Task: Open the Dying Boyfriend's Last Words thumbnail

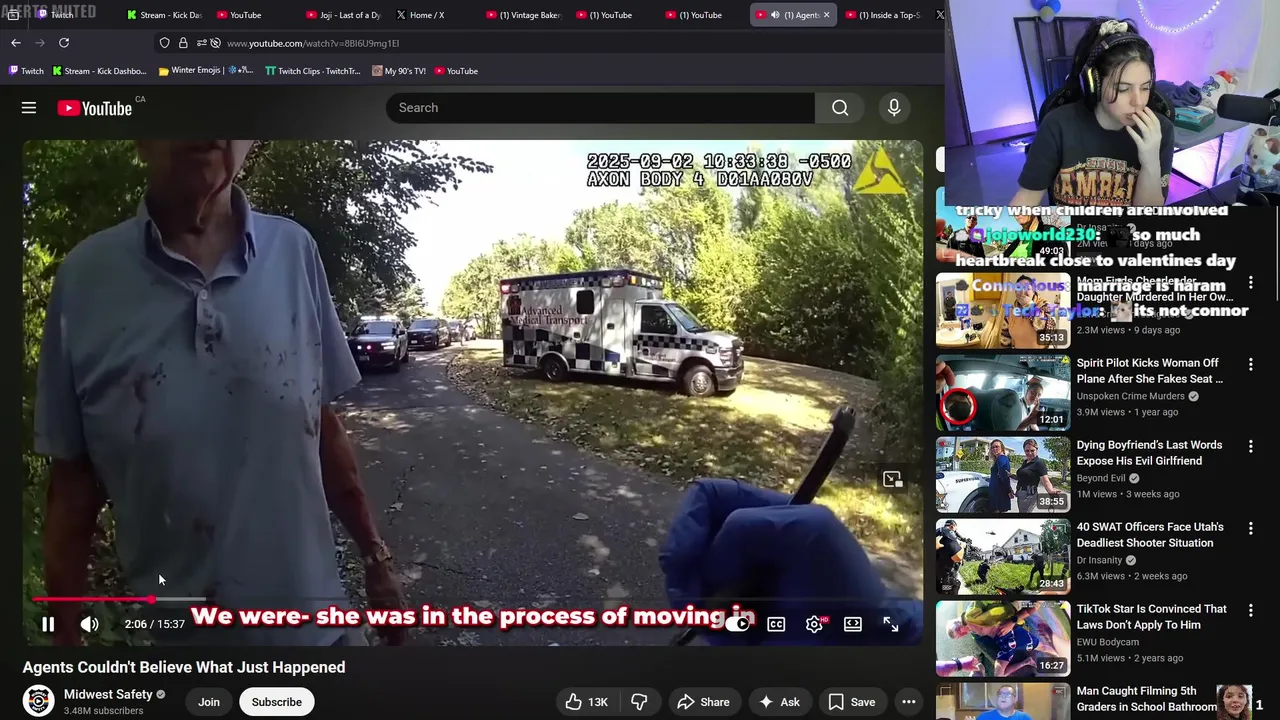Action: (x=1003, y=474)
